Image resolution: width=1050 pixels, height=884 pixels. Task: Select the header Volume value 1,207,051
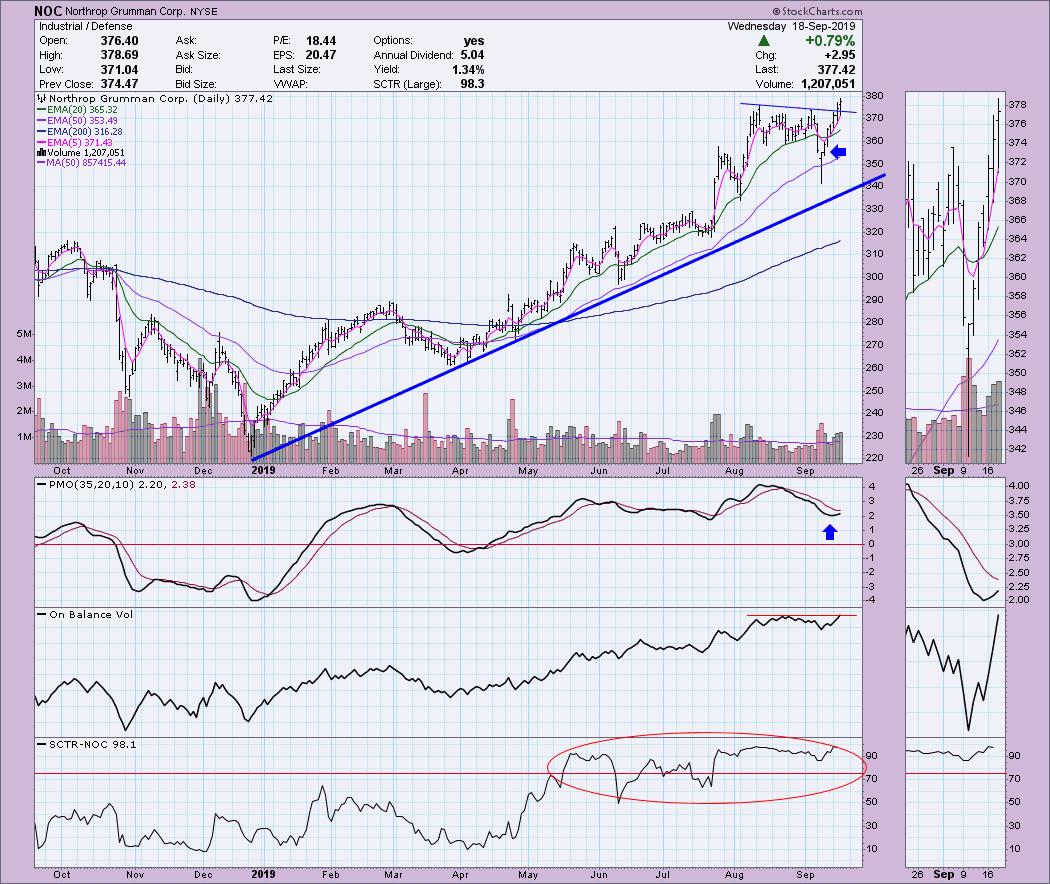pyautogui.click(x=826, y=84)
